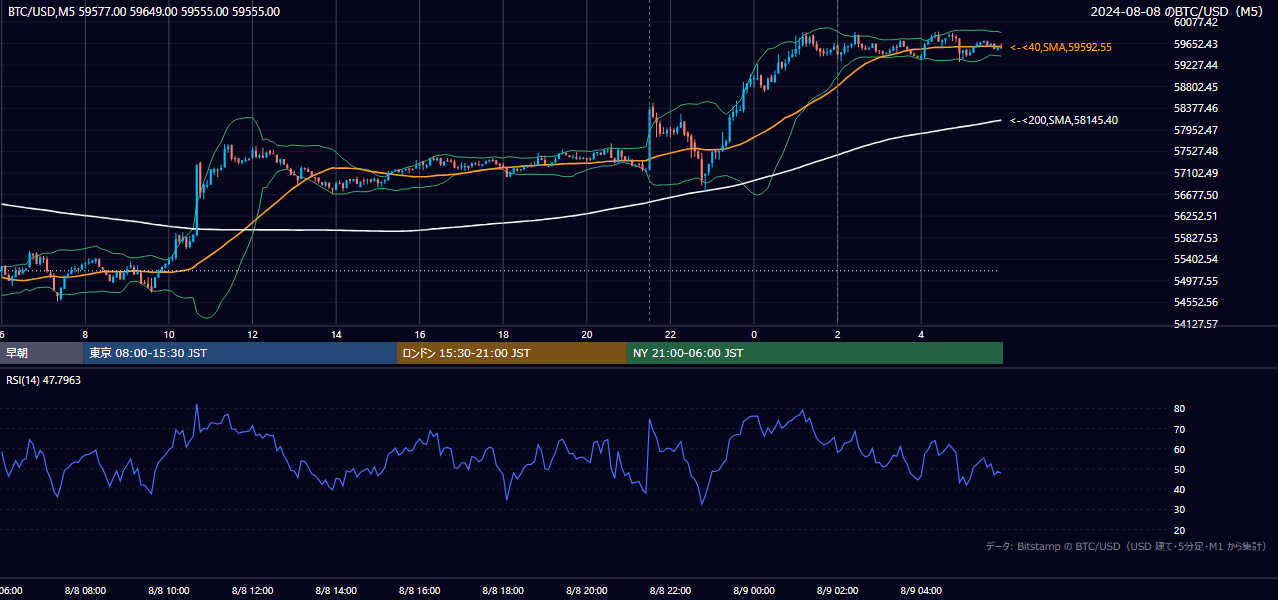
Task: Click hour tick 14 under price chart
Action: pos(336,335)
